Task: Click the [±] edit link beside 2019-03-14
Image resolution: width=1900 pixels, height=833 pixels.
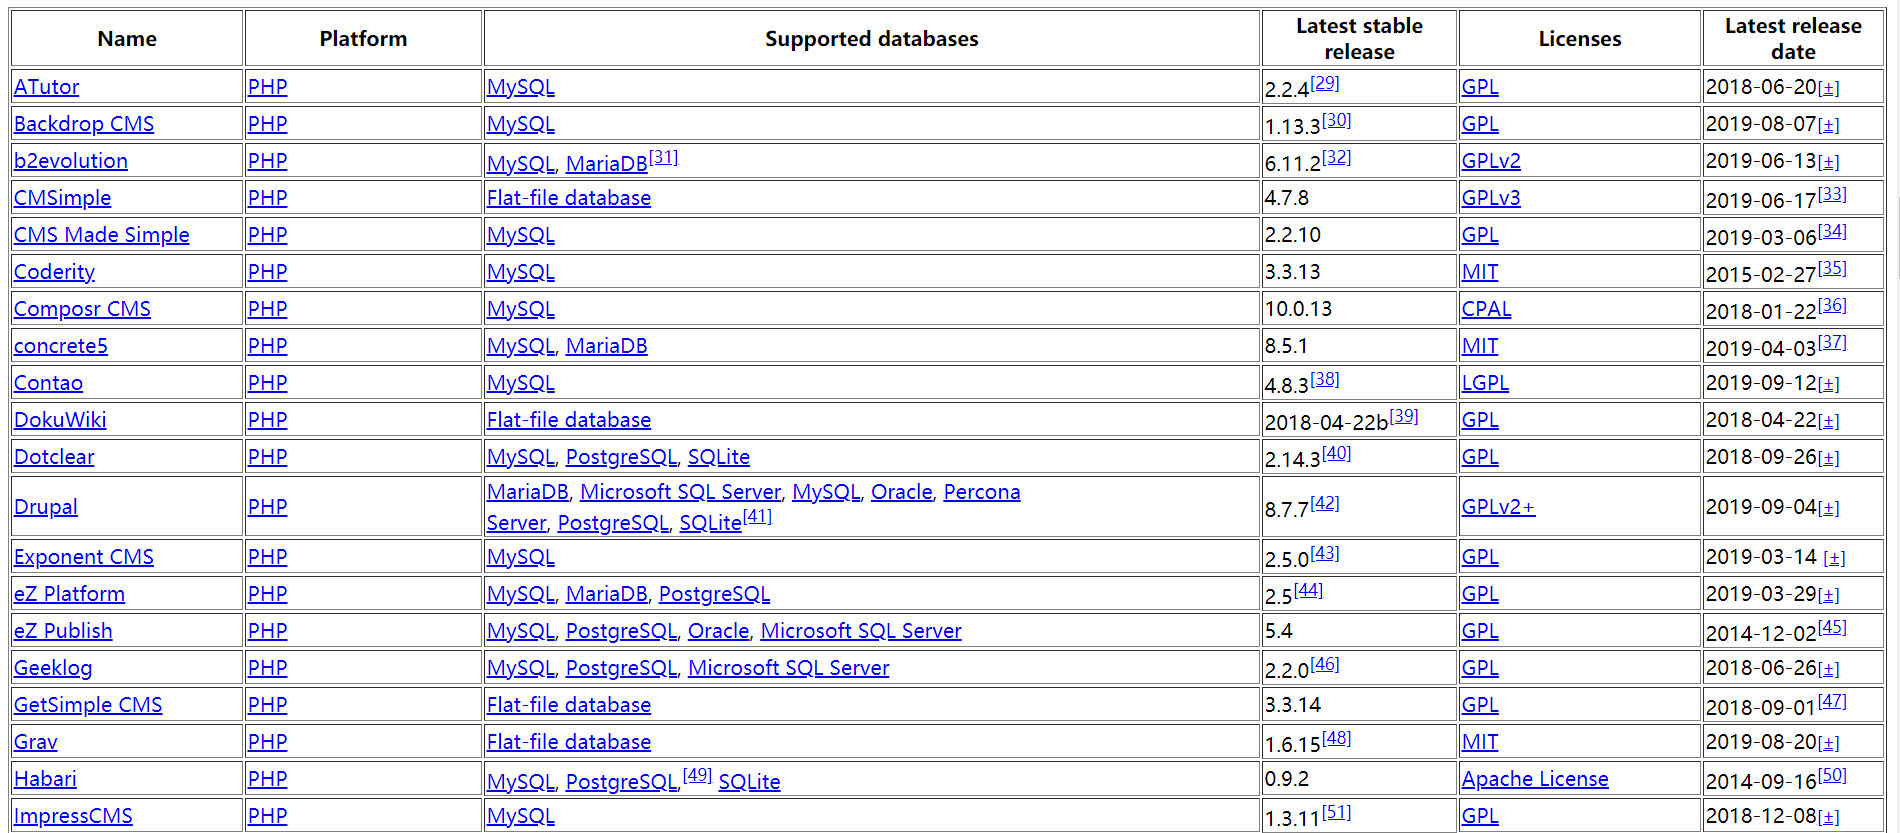Action: 1834,559
